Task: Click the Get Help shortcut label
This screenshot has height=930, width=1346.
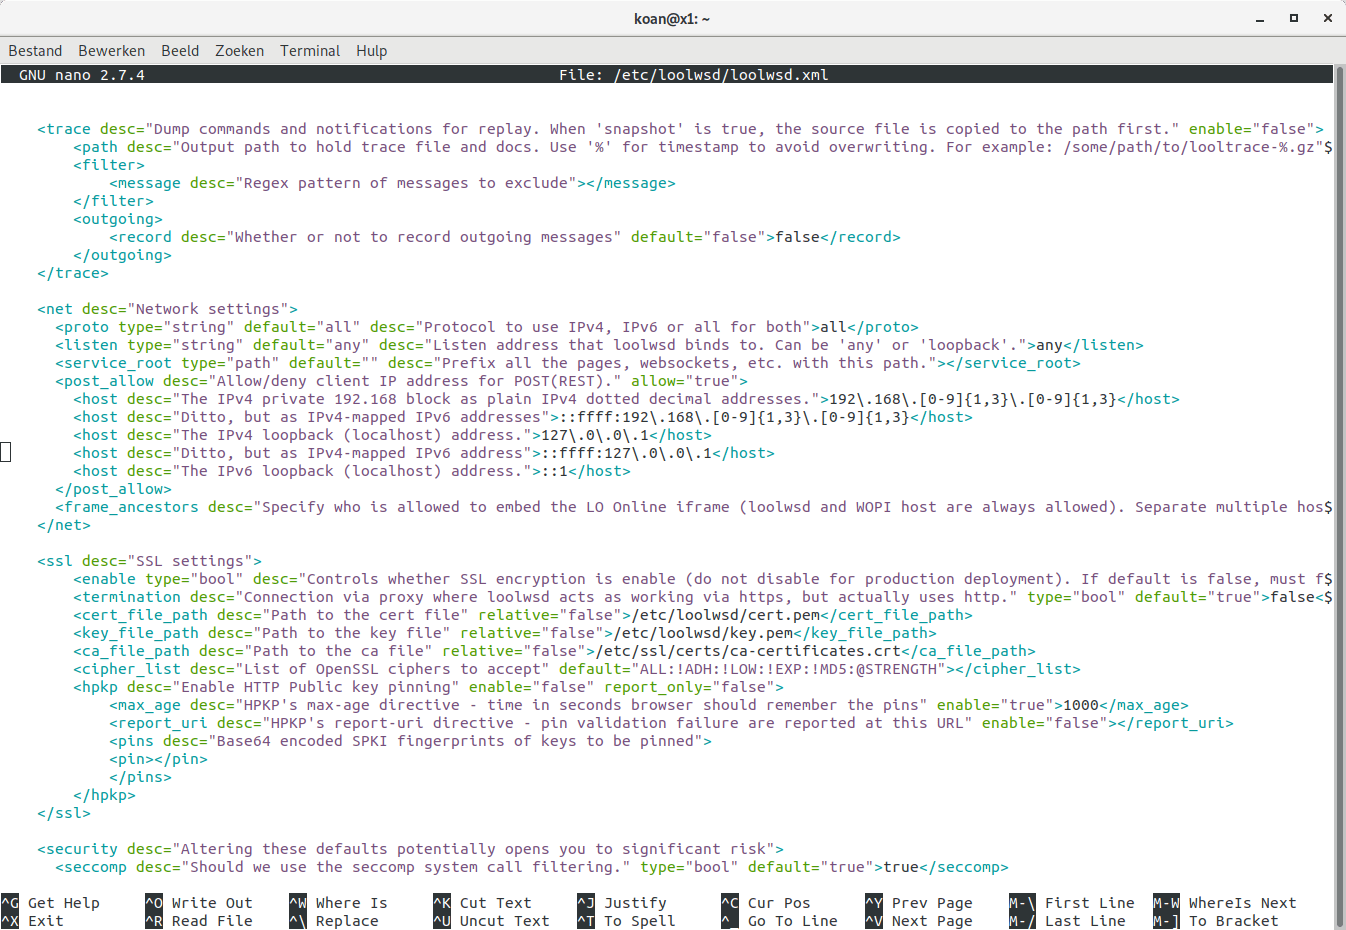Action: point(64,903)
